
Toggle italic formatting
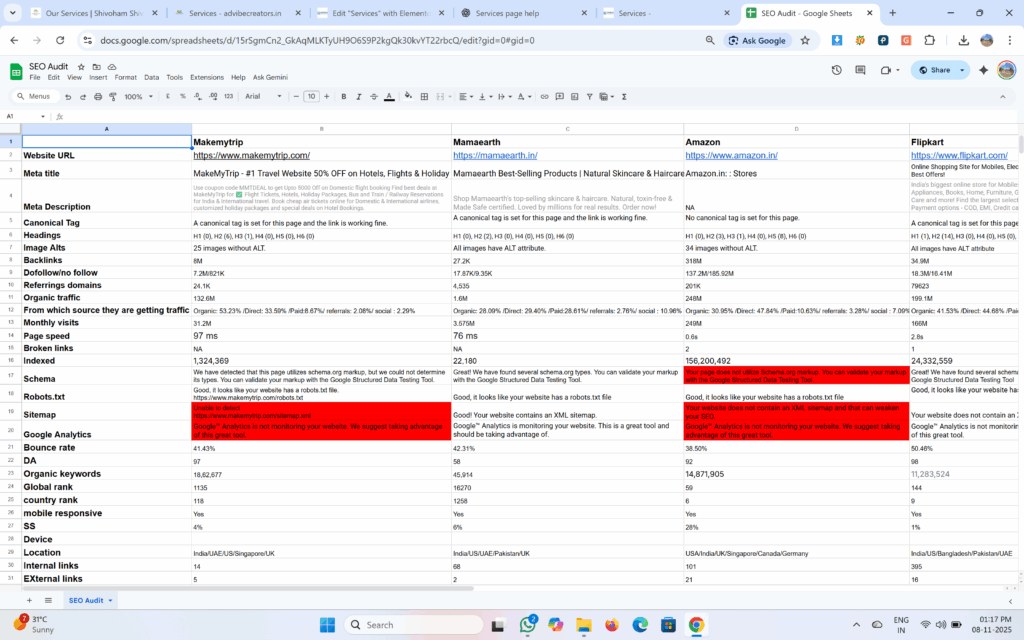point(358,97)
